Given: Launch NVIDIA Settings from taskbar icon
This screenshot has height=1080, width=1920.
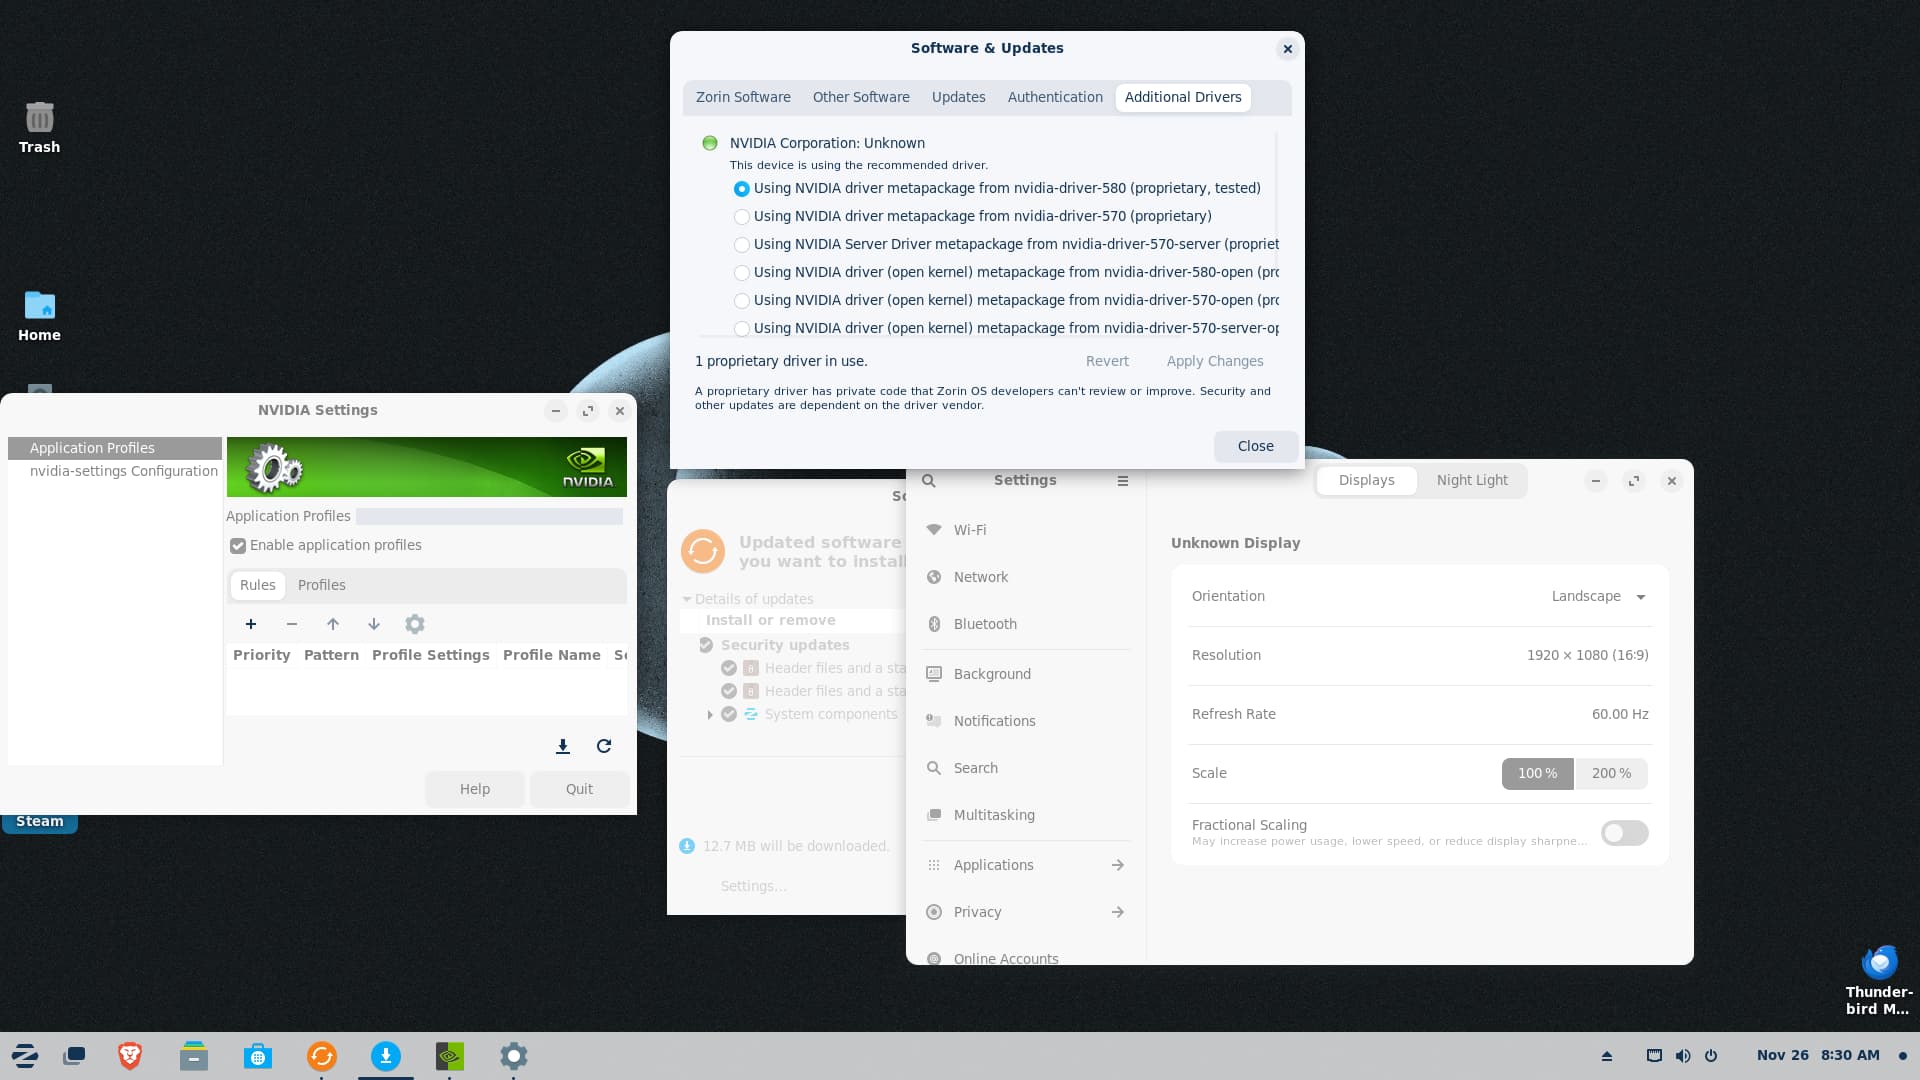Looking at the screenshot, I should 450,1056.
